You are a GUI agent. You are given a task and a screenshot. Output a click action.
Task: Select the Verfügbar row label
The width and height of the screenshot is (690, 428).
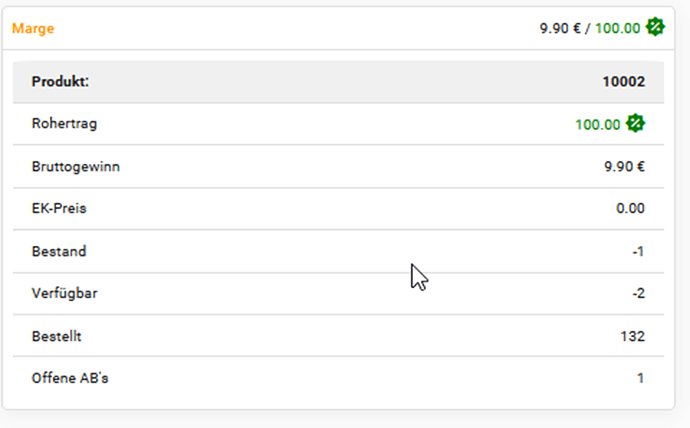tap(65, 293)
